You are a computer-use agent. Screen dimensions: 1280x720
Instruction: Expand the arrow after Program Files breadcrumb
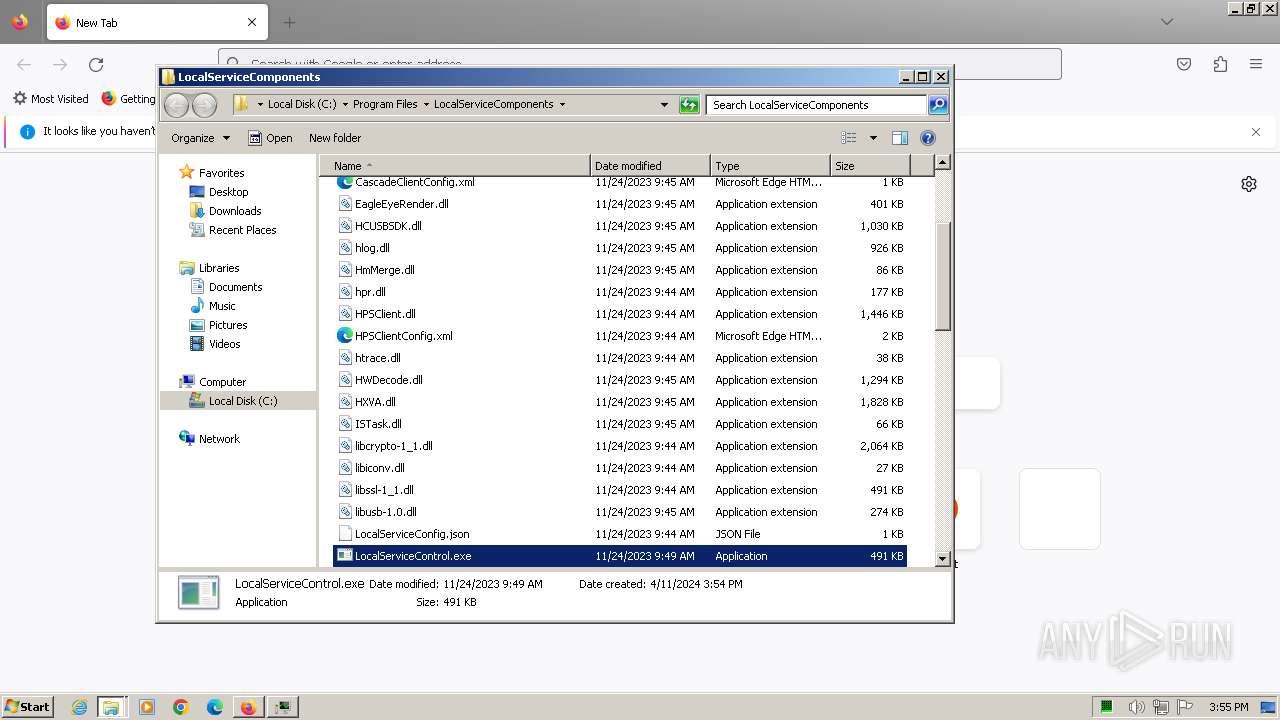[x=426, y=104]
